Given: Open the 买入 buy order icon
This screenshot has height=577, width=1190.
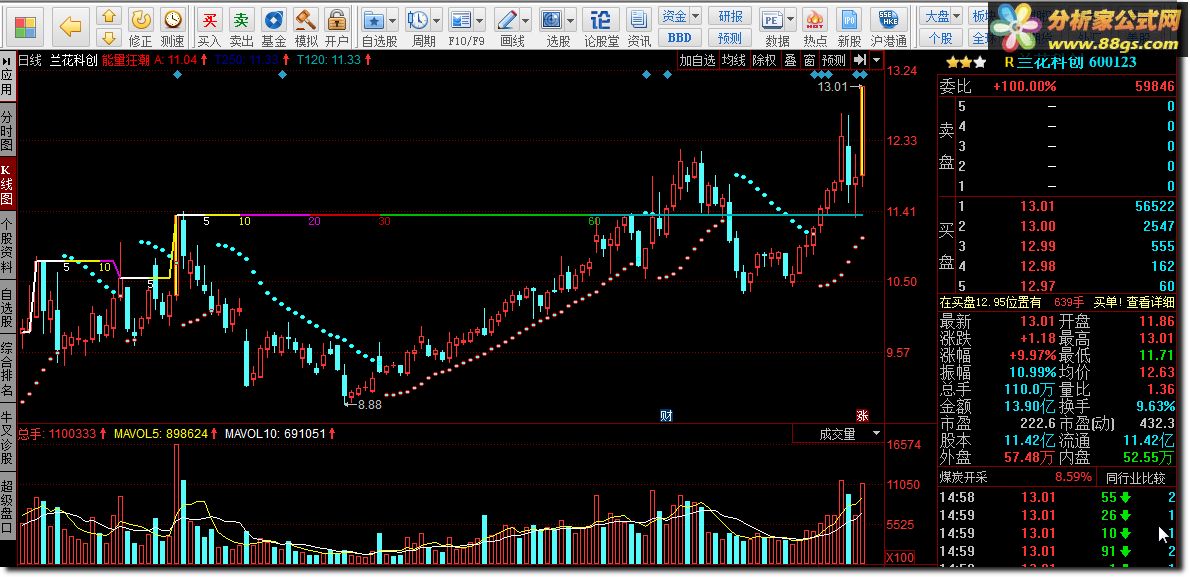Looking at the screenshot, I should pyautogui.click(x=209, y=27).
